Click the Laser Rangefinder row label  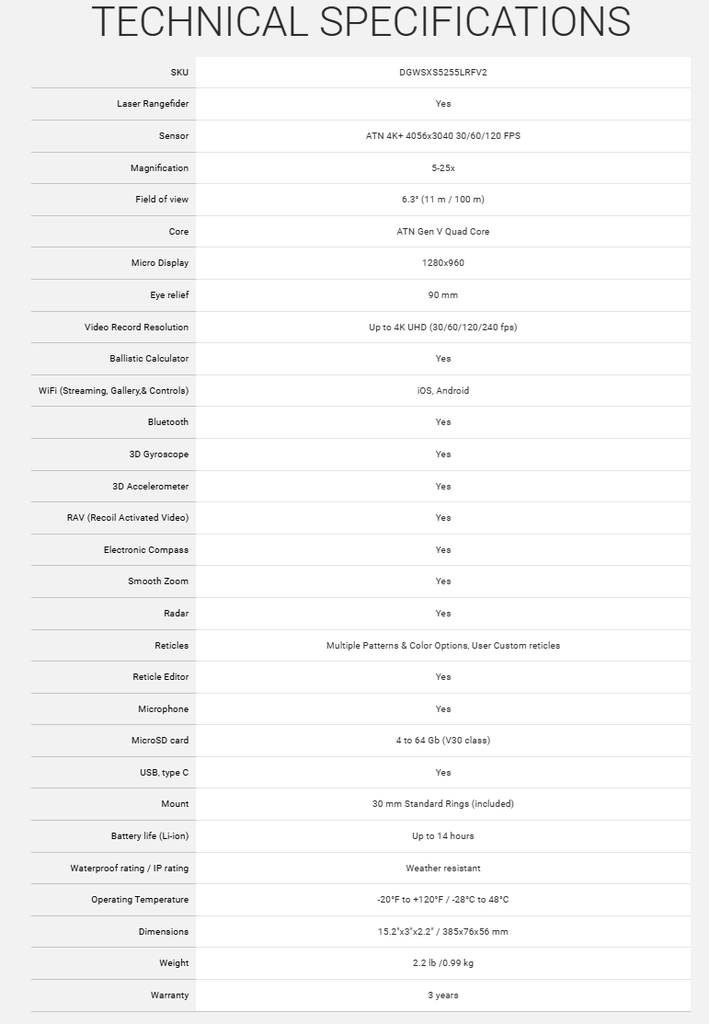tap(152, 104)
